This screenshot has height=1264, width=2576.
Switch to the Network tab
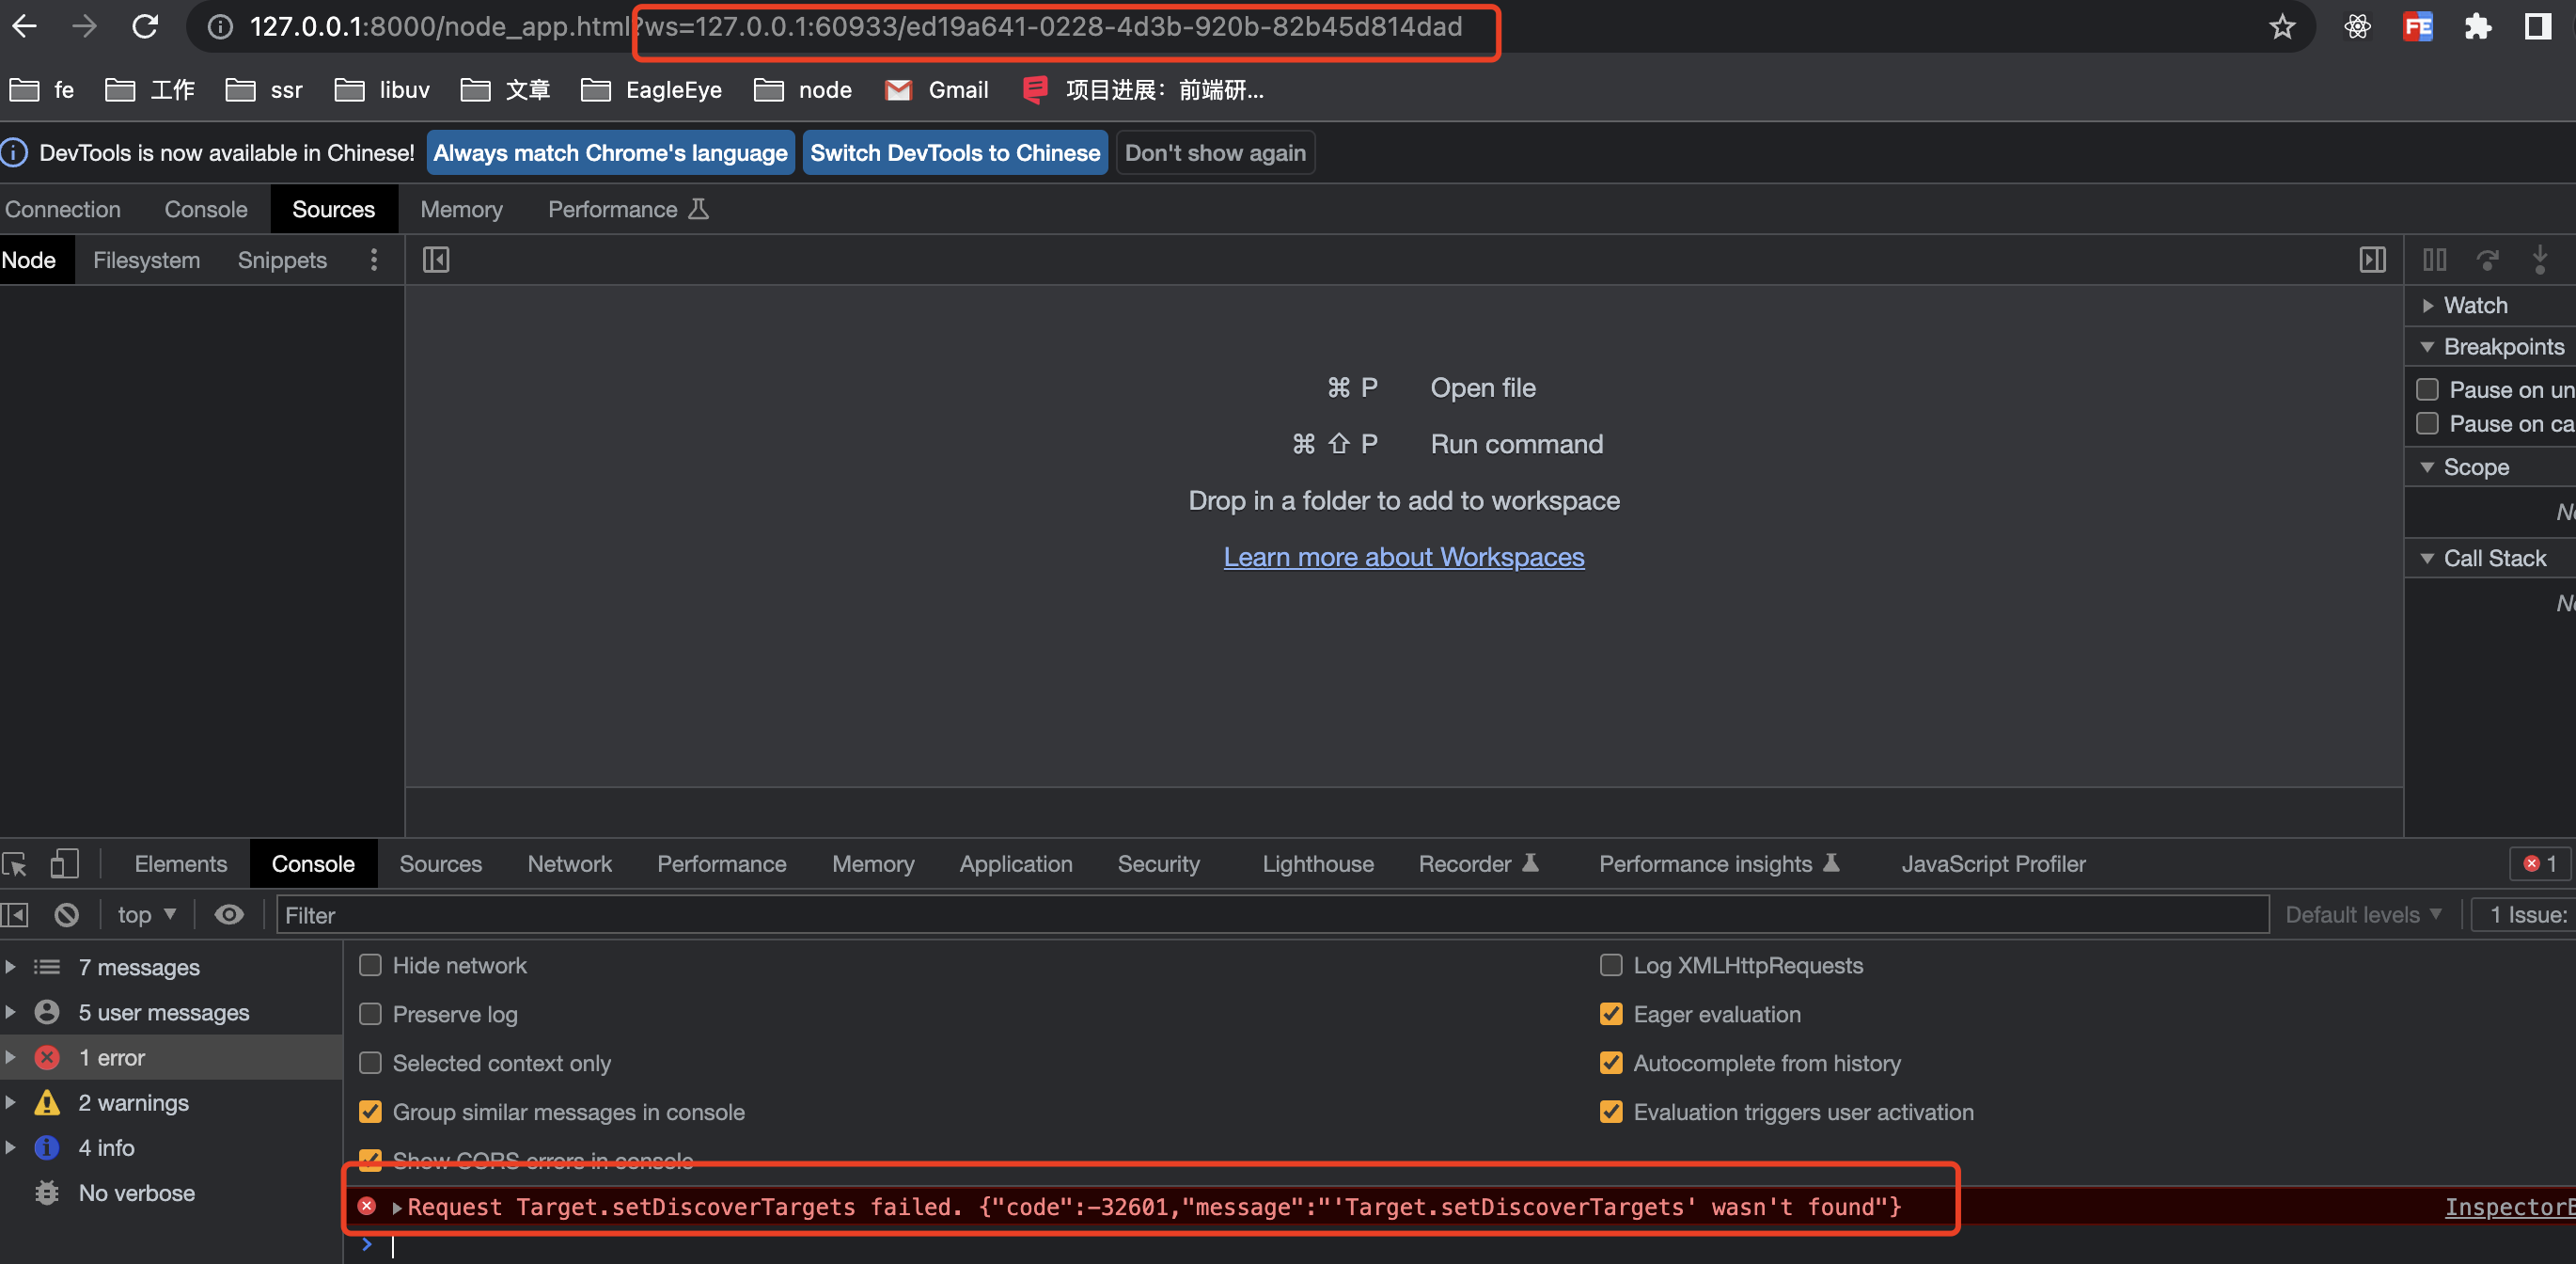click(x=569, y=863)
